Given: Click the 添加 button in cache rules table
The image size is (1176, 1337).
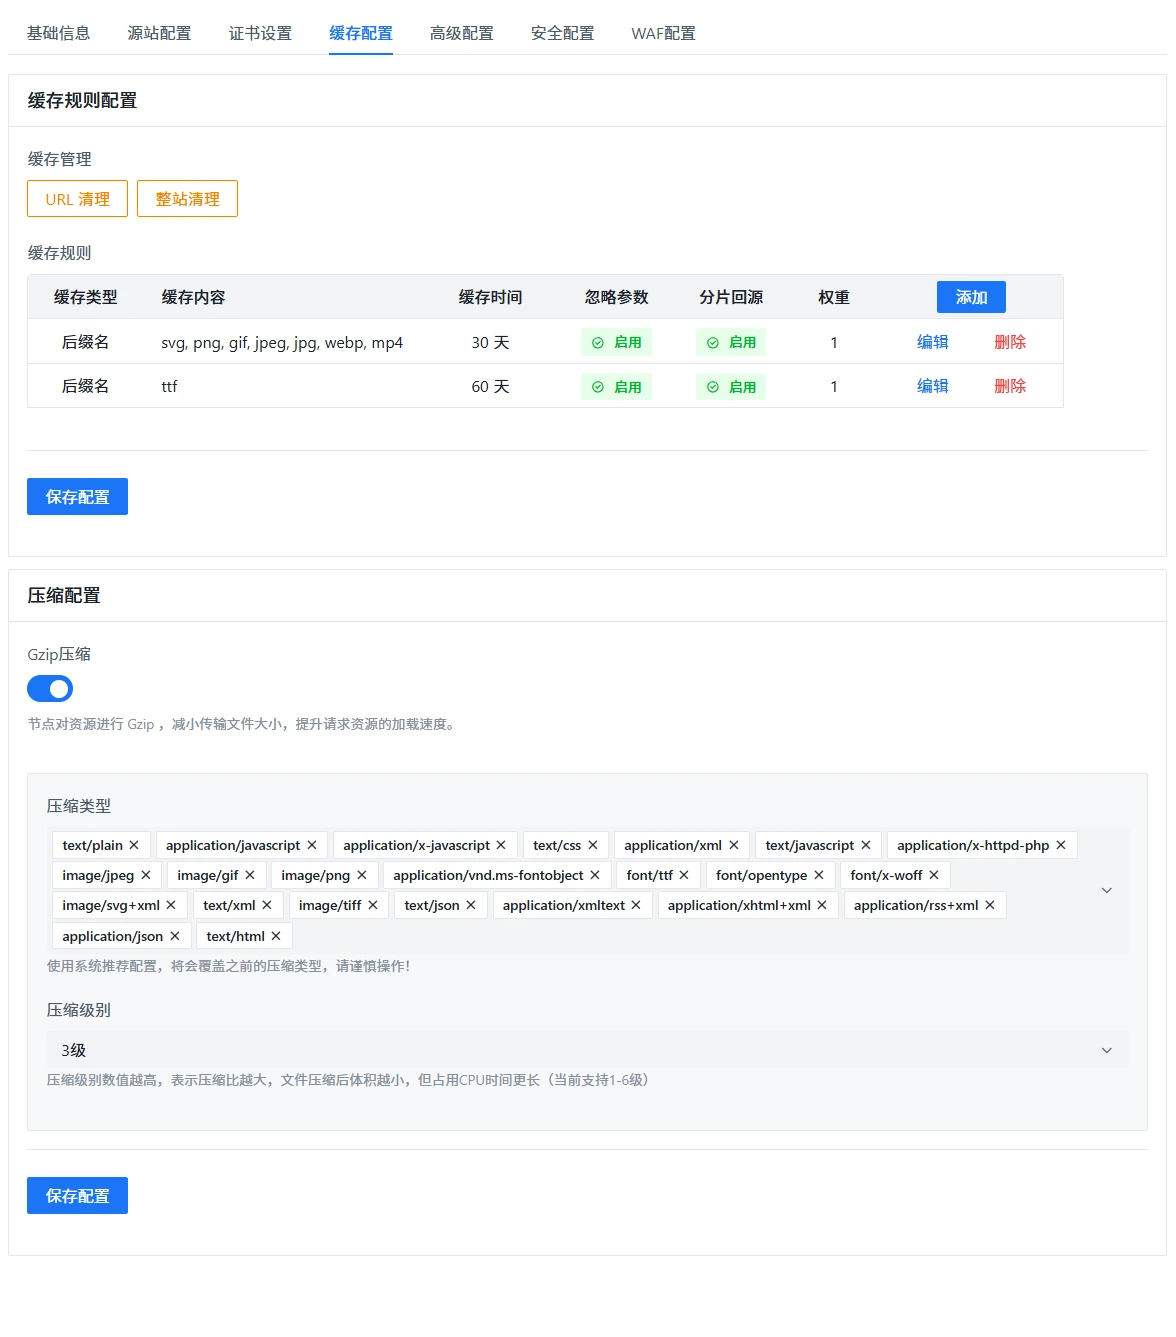Looking at the screenshot, I should click(x=971, y=297).
